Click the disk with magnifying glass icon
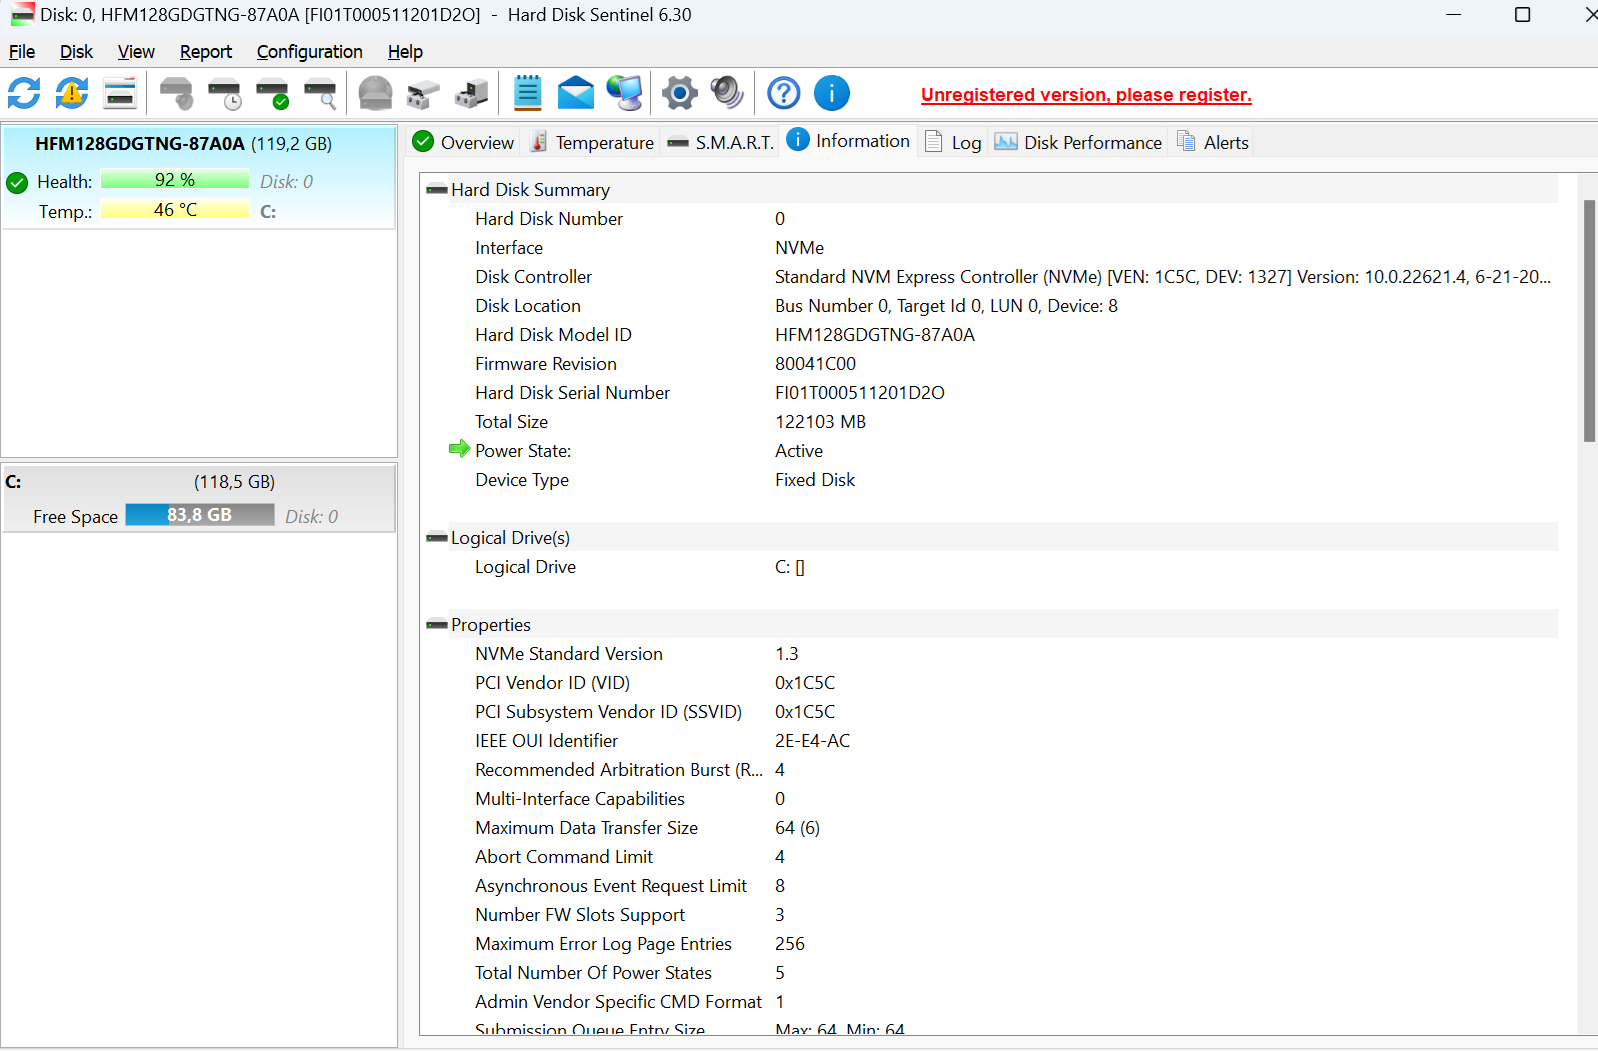The width and height of the screenshot is (1598, 1051). pos(320,94)
